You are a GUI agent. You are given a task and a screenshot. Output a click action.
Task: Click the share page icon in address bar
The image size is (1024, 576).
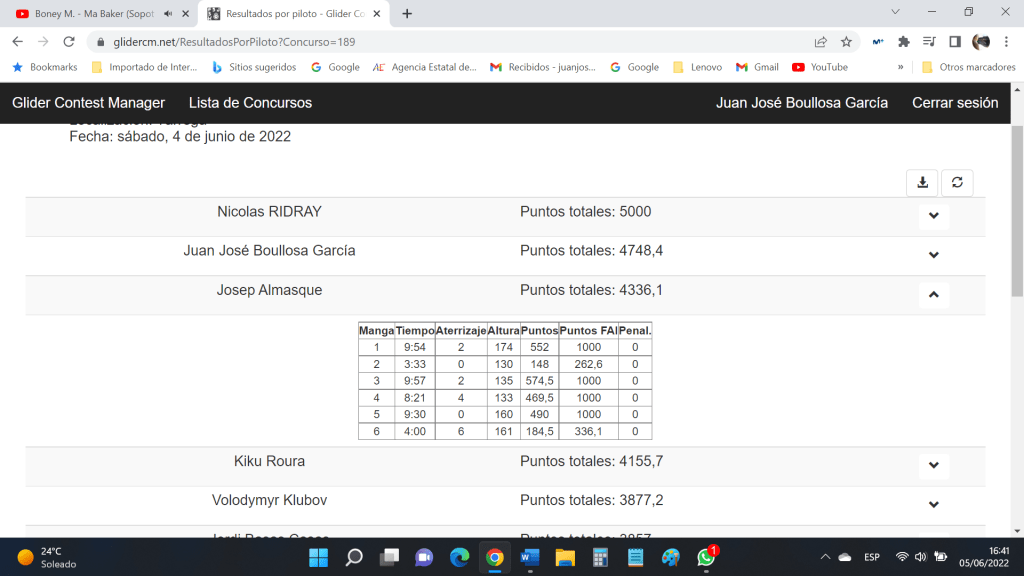coord(820,42)
